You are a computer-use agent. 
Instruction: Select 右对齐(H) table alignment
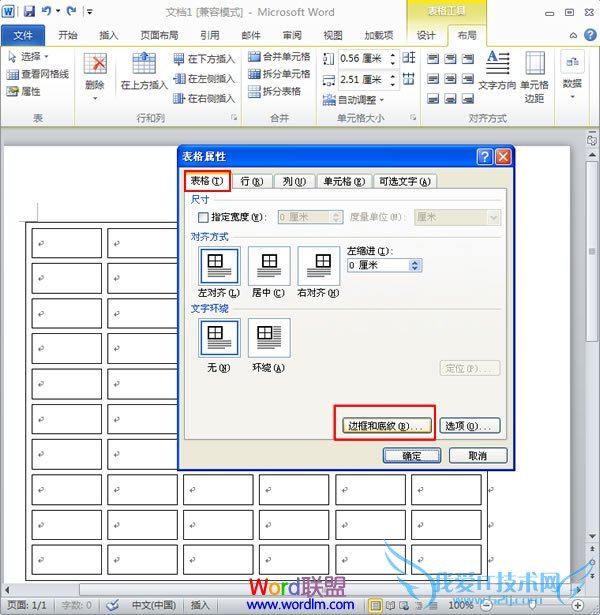click(318, 266)
